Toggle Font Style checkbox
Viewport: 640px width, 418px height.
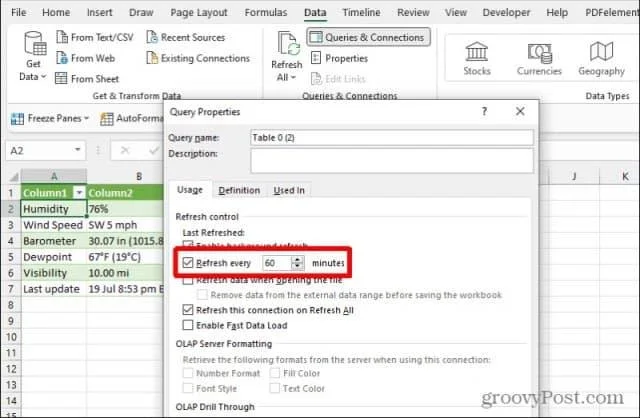[188, 388]
